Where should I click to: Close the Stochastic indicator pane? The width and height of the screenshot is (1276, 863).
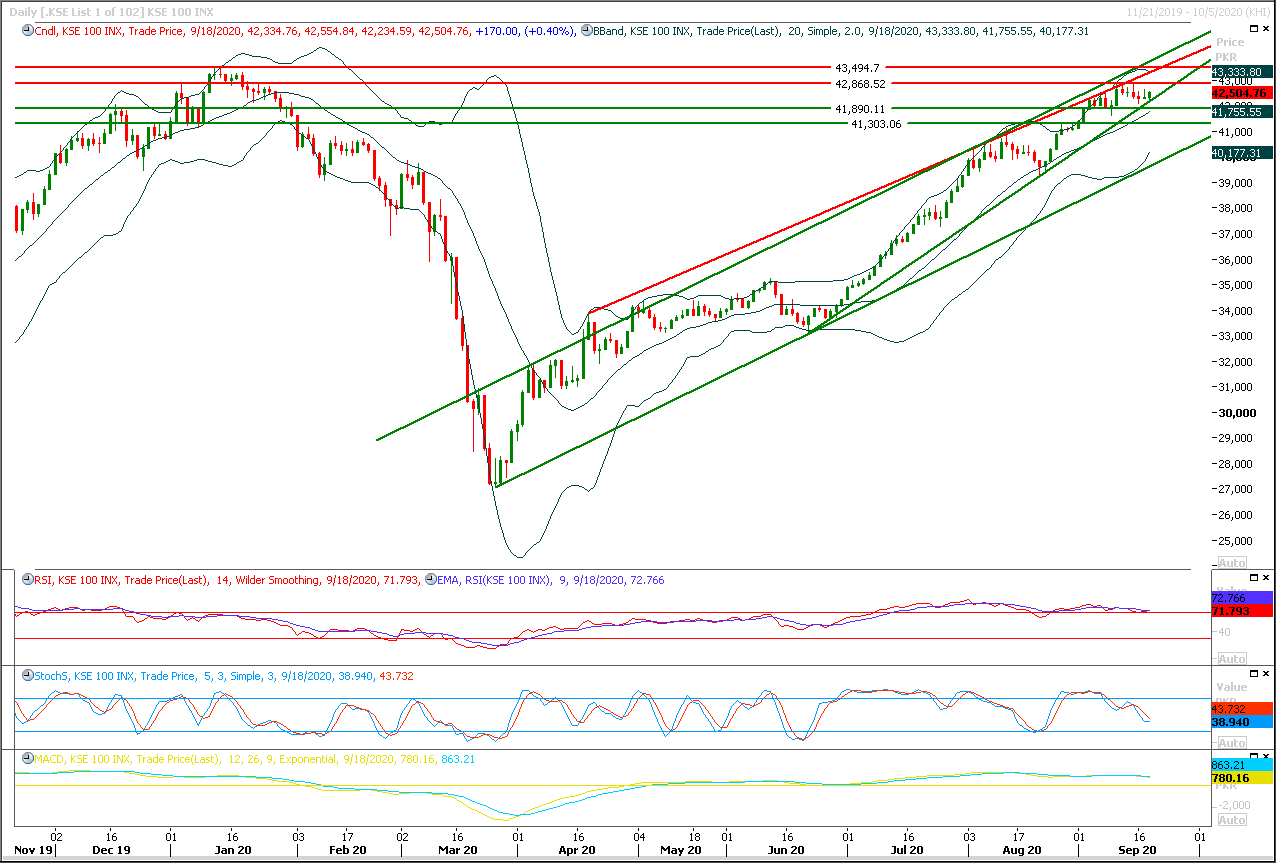click(1266, 674)
